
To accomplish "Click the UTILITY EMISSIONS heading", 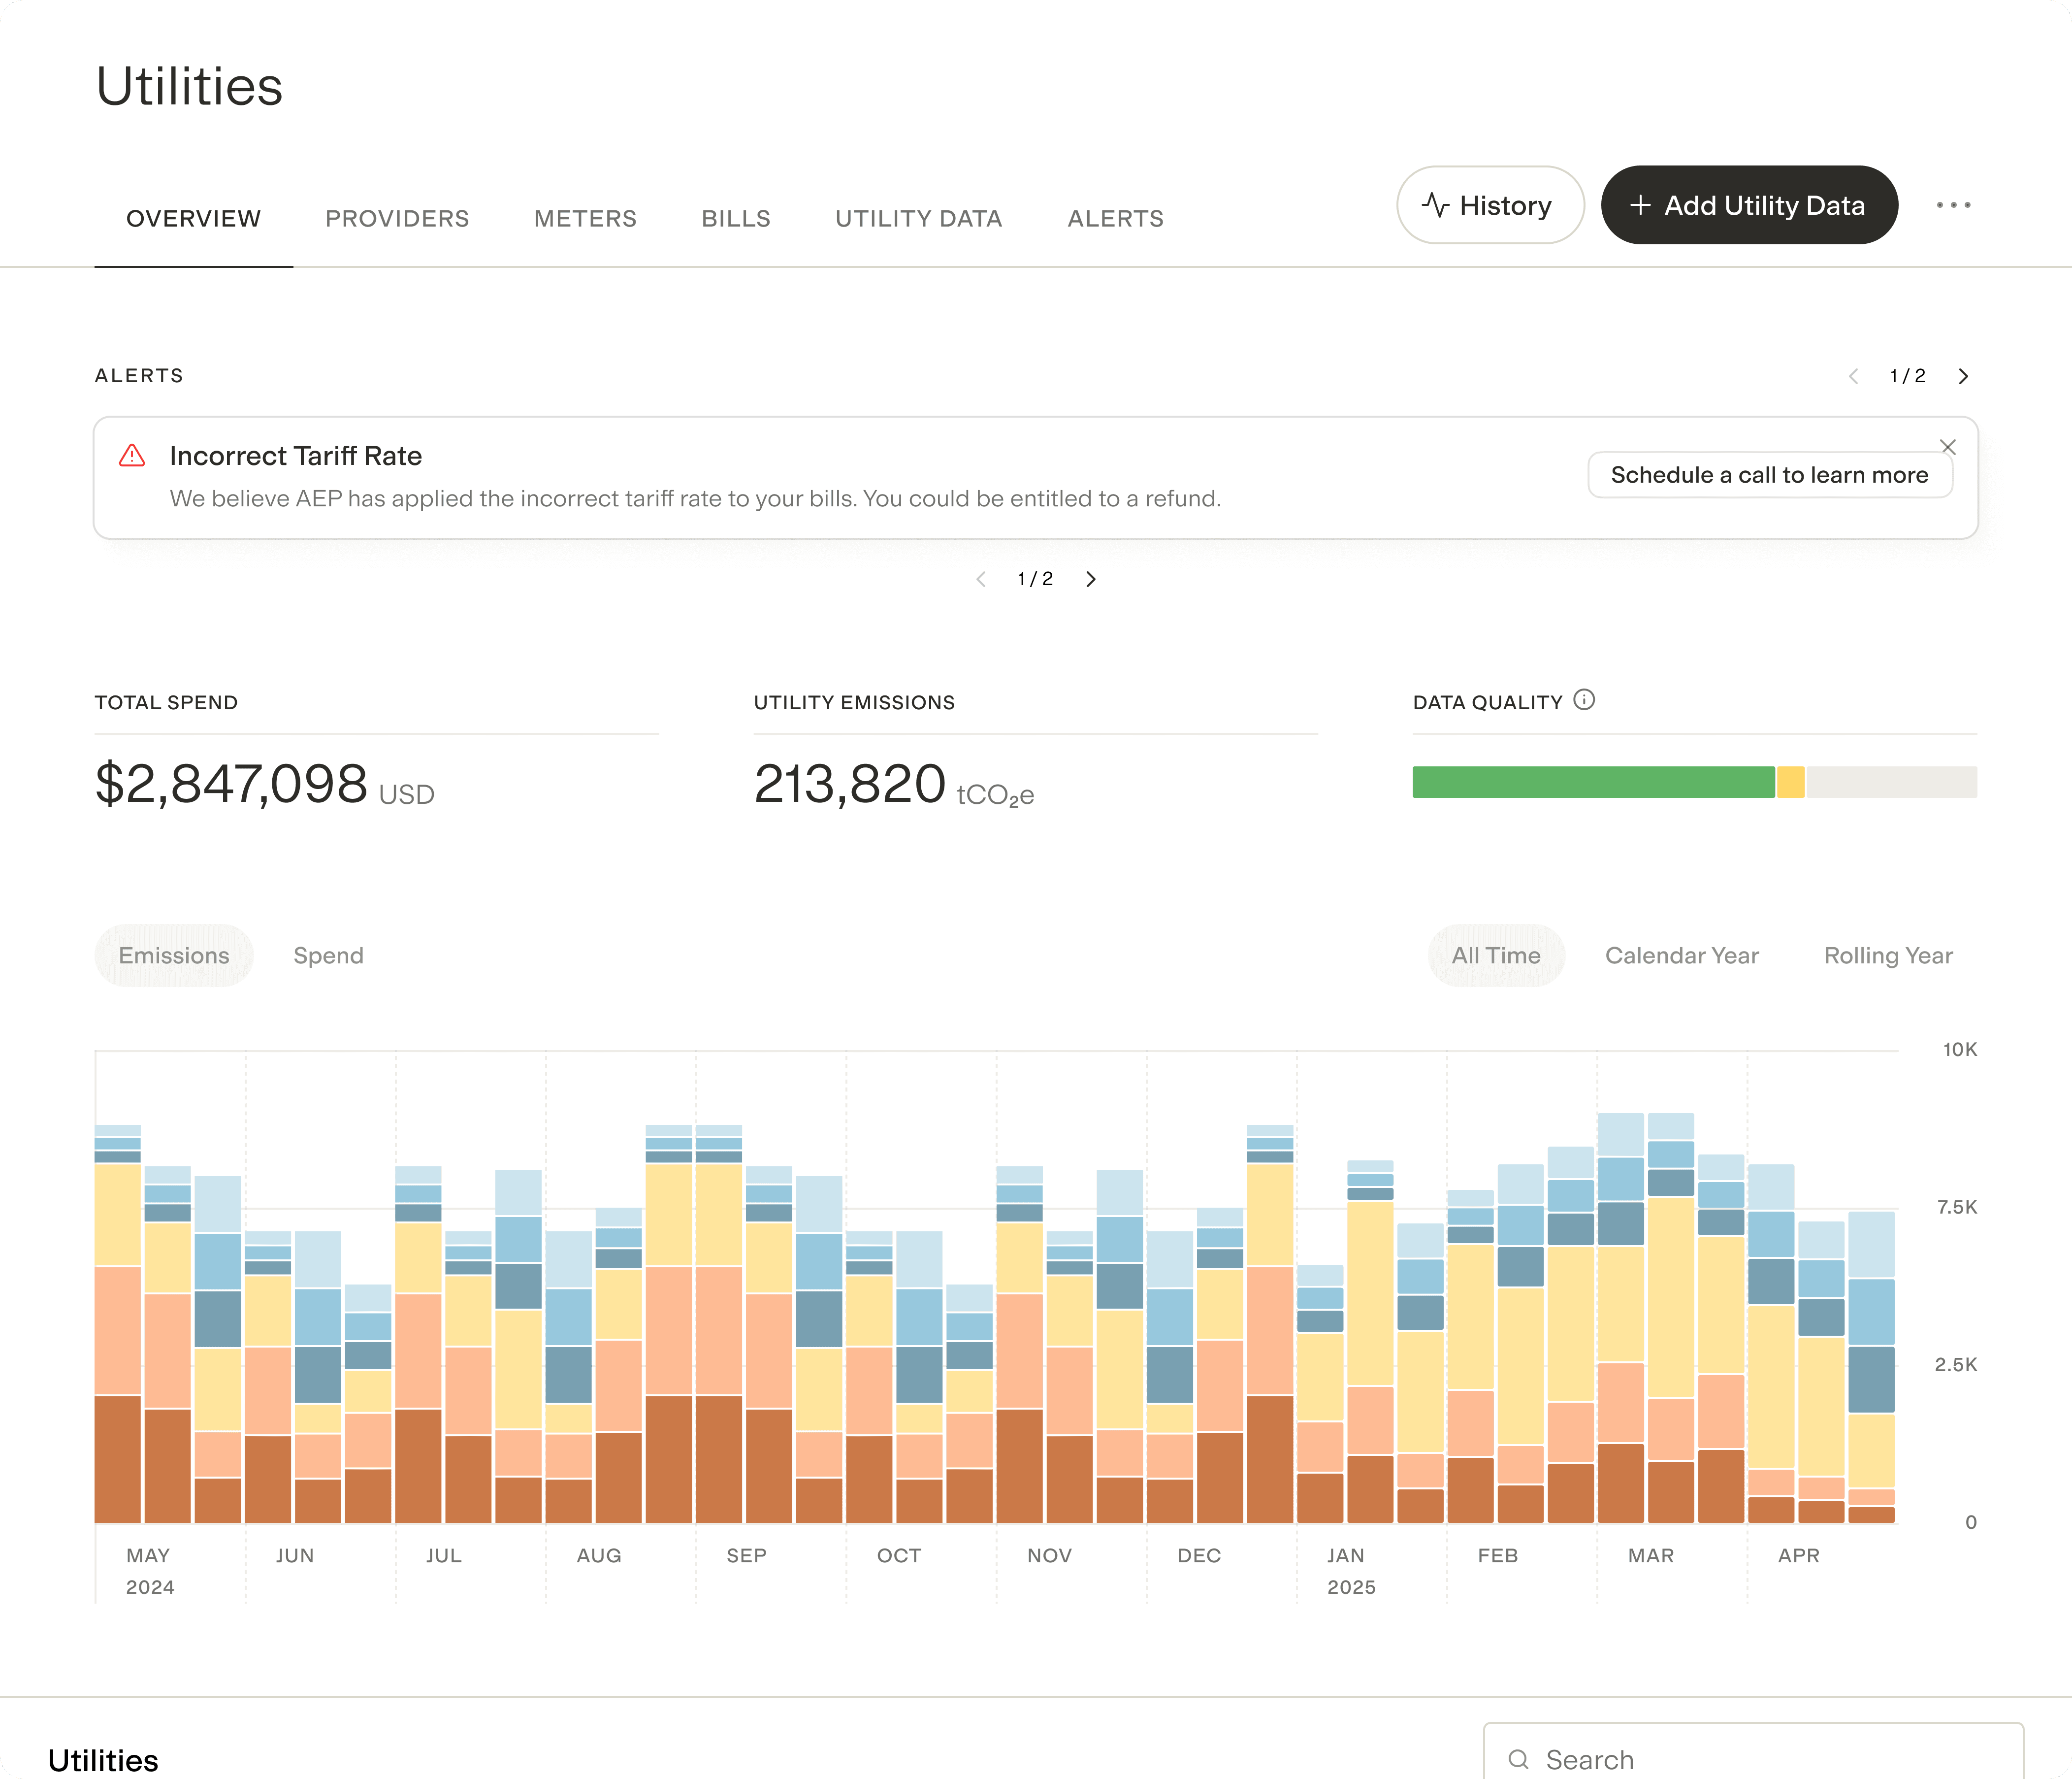I will (x=854, y=703).
